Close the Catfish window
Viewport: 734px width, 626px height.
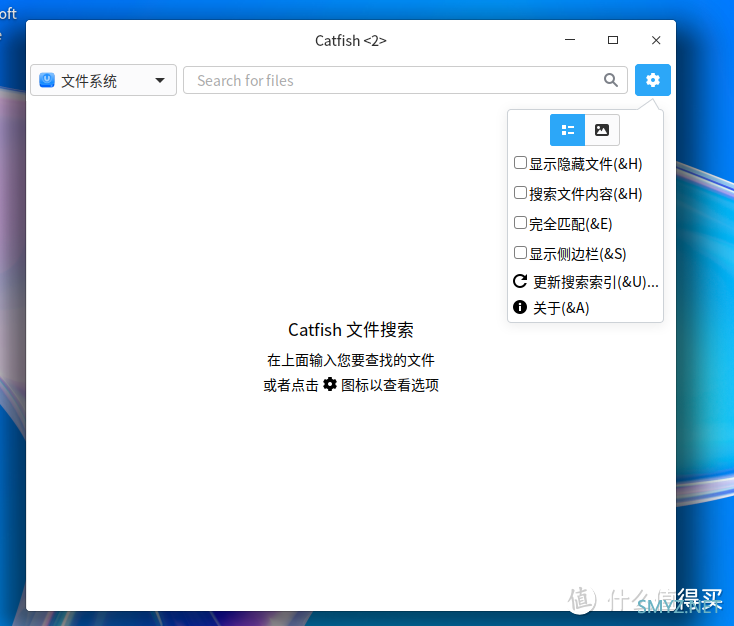(656, 40)
